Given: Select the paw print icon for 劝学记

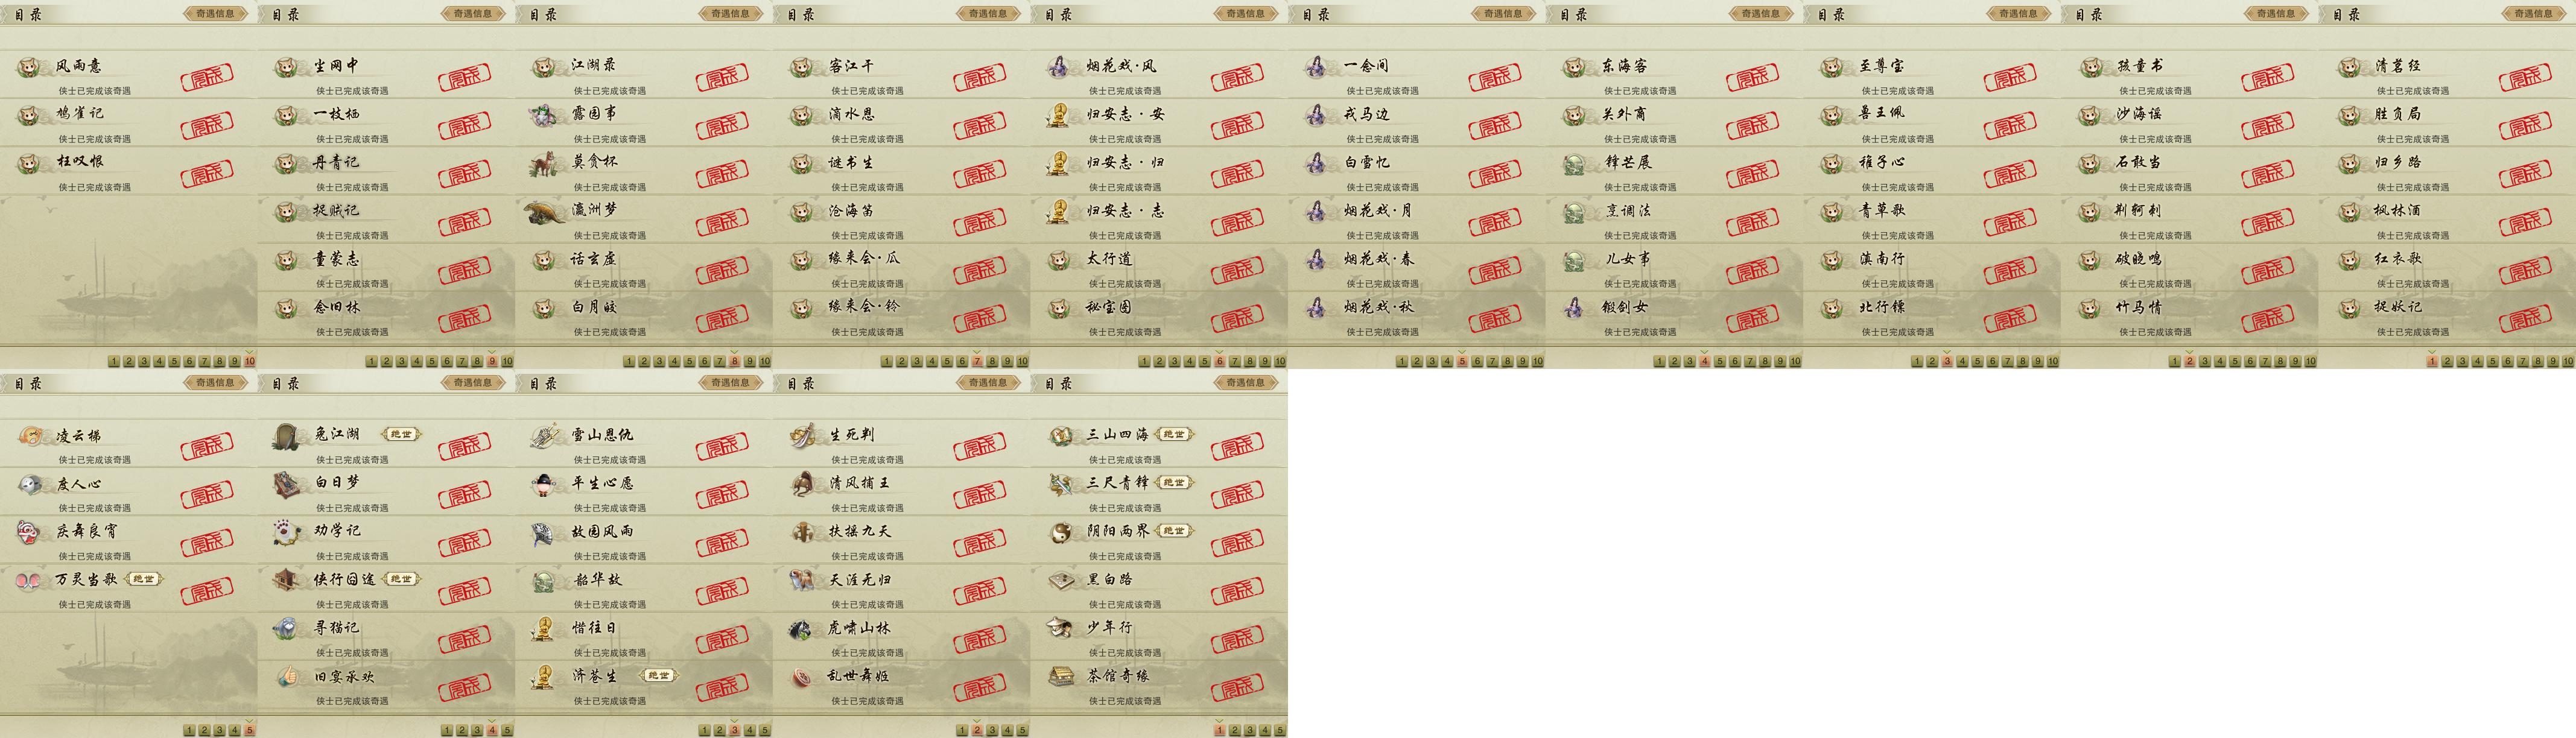Looking at the screenshot, I should 287,532.
